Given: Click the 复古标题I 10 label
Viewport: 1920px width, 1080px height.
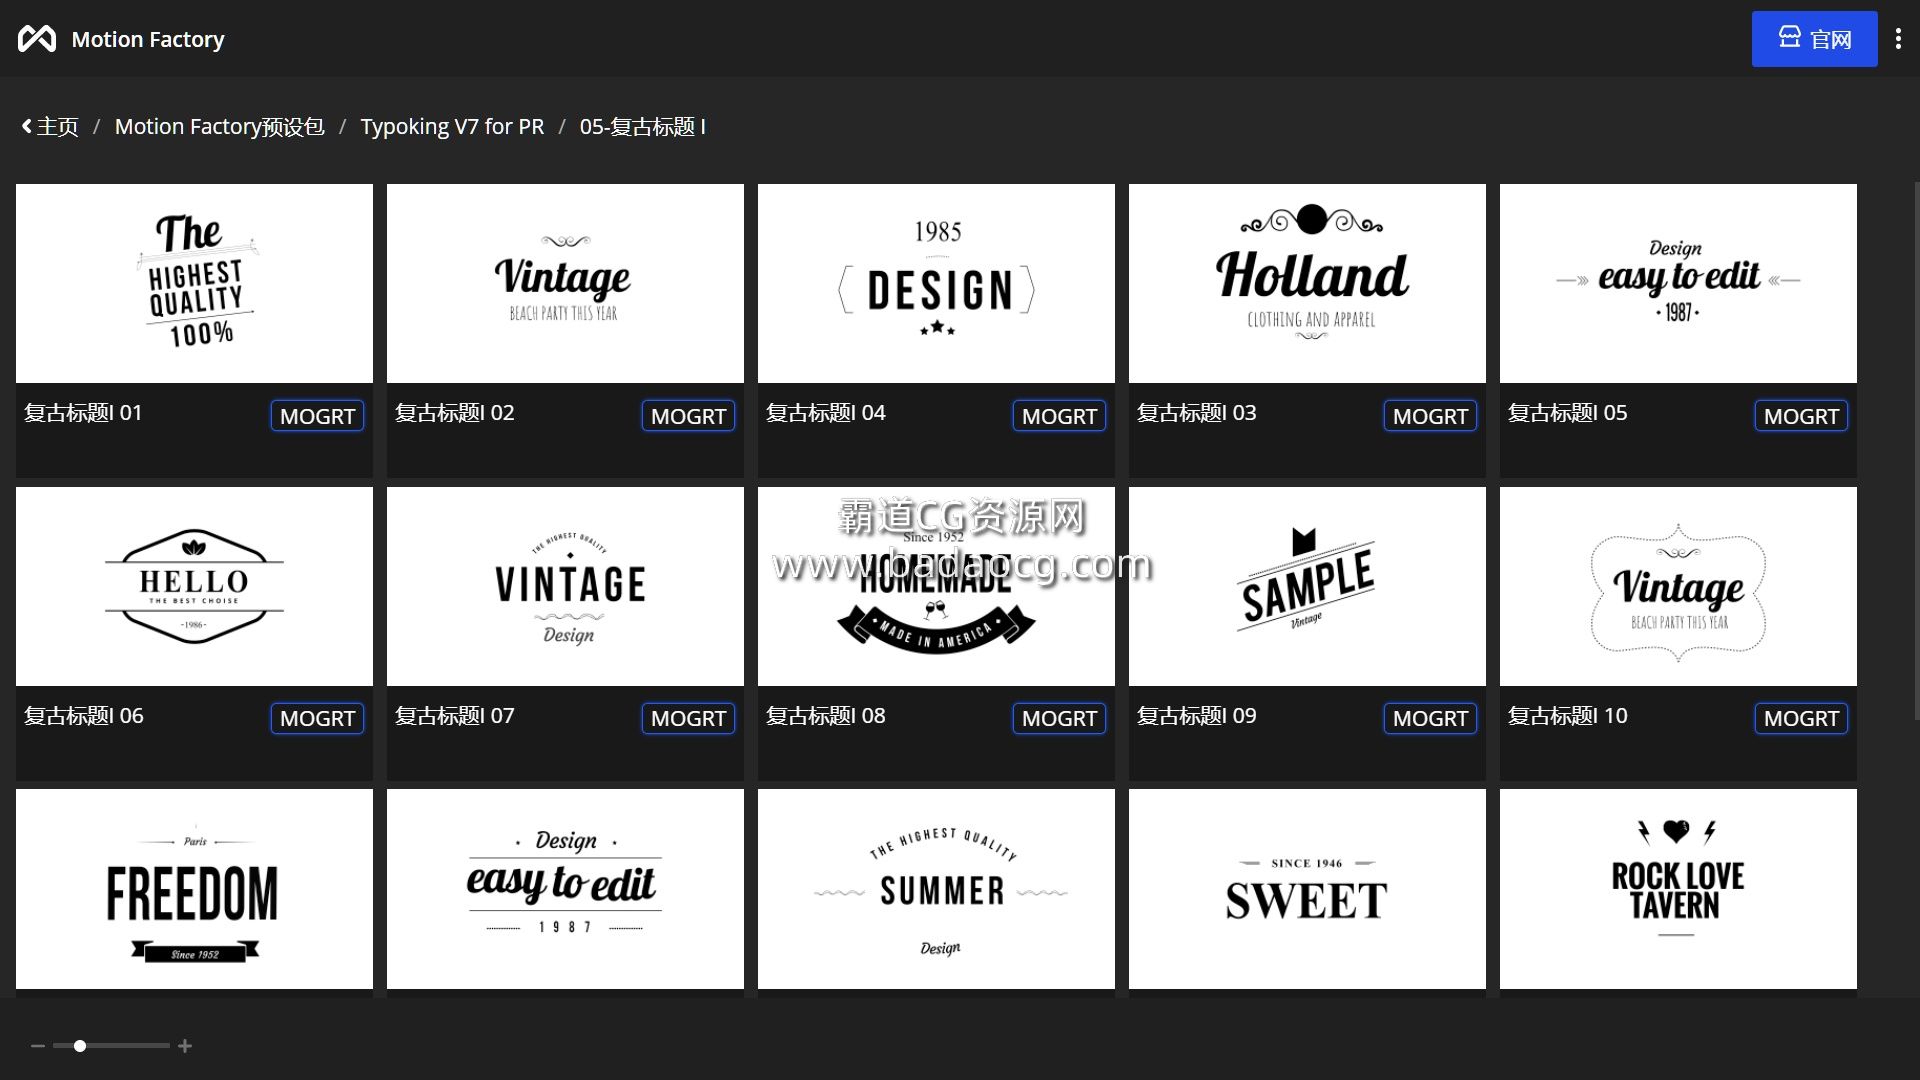Looking at the screenshot, I should [1567, 716].
